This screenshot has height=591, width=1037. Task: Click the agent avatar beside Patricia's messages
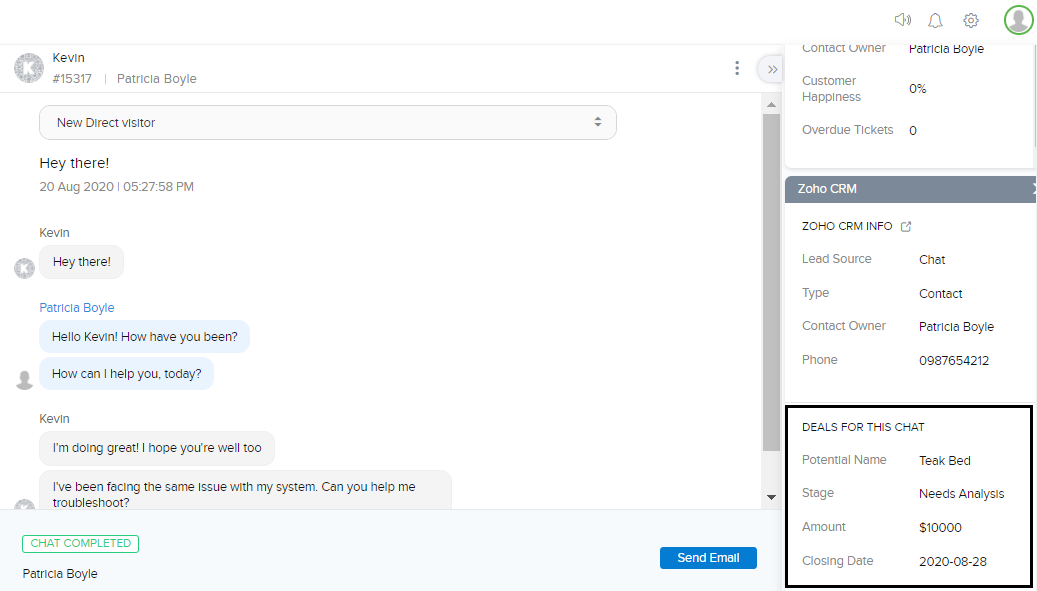coord(25,379)
